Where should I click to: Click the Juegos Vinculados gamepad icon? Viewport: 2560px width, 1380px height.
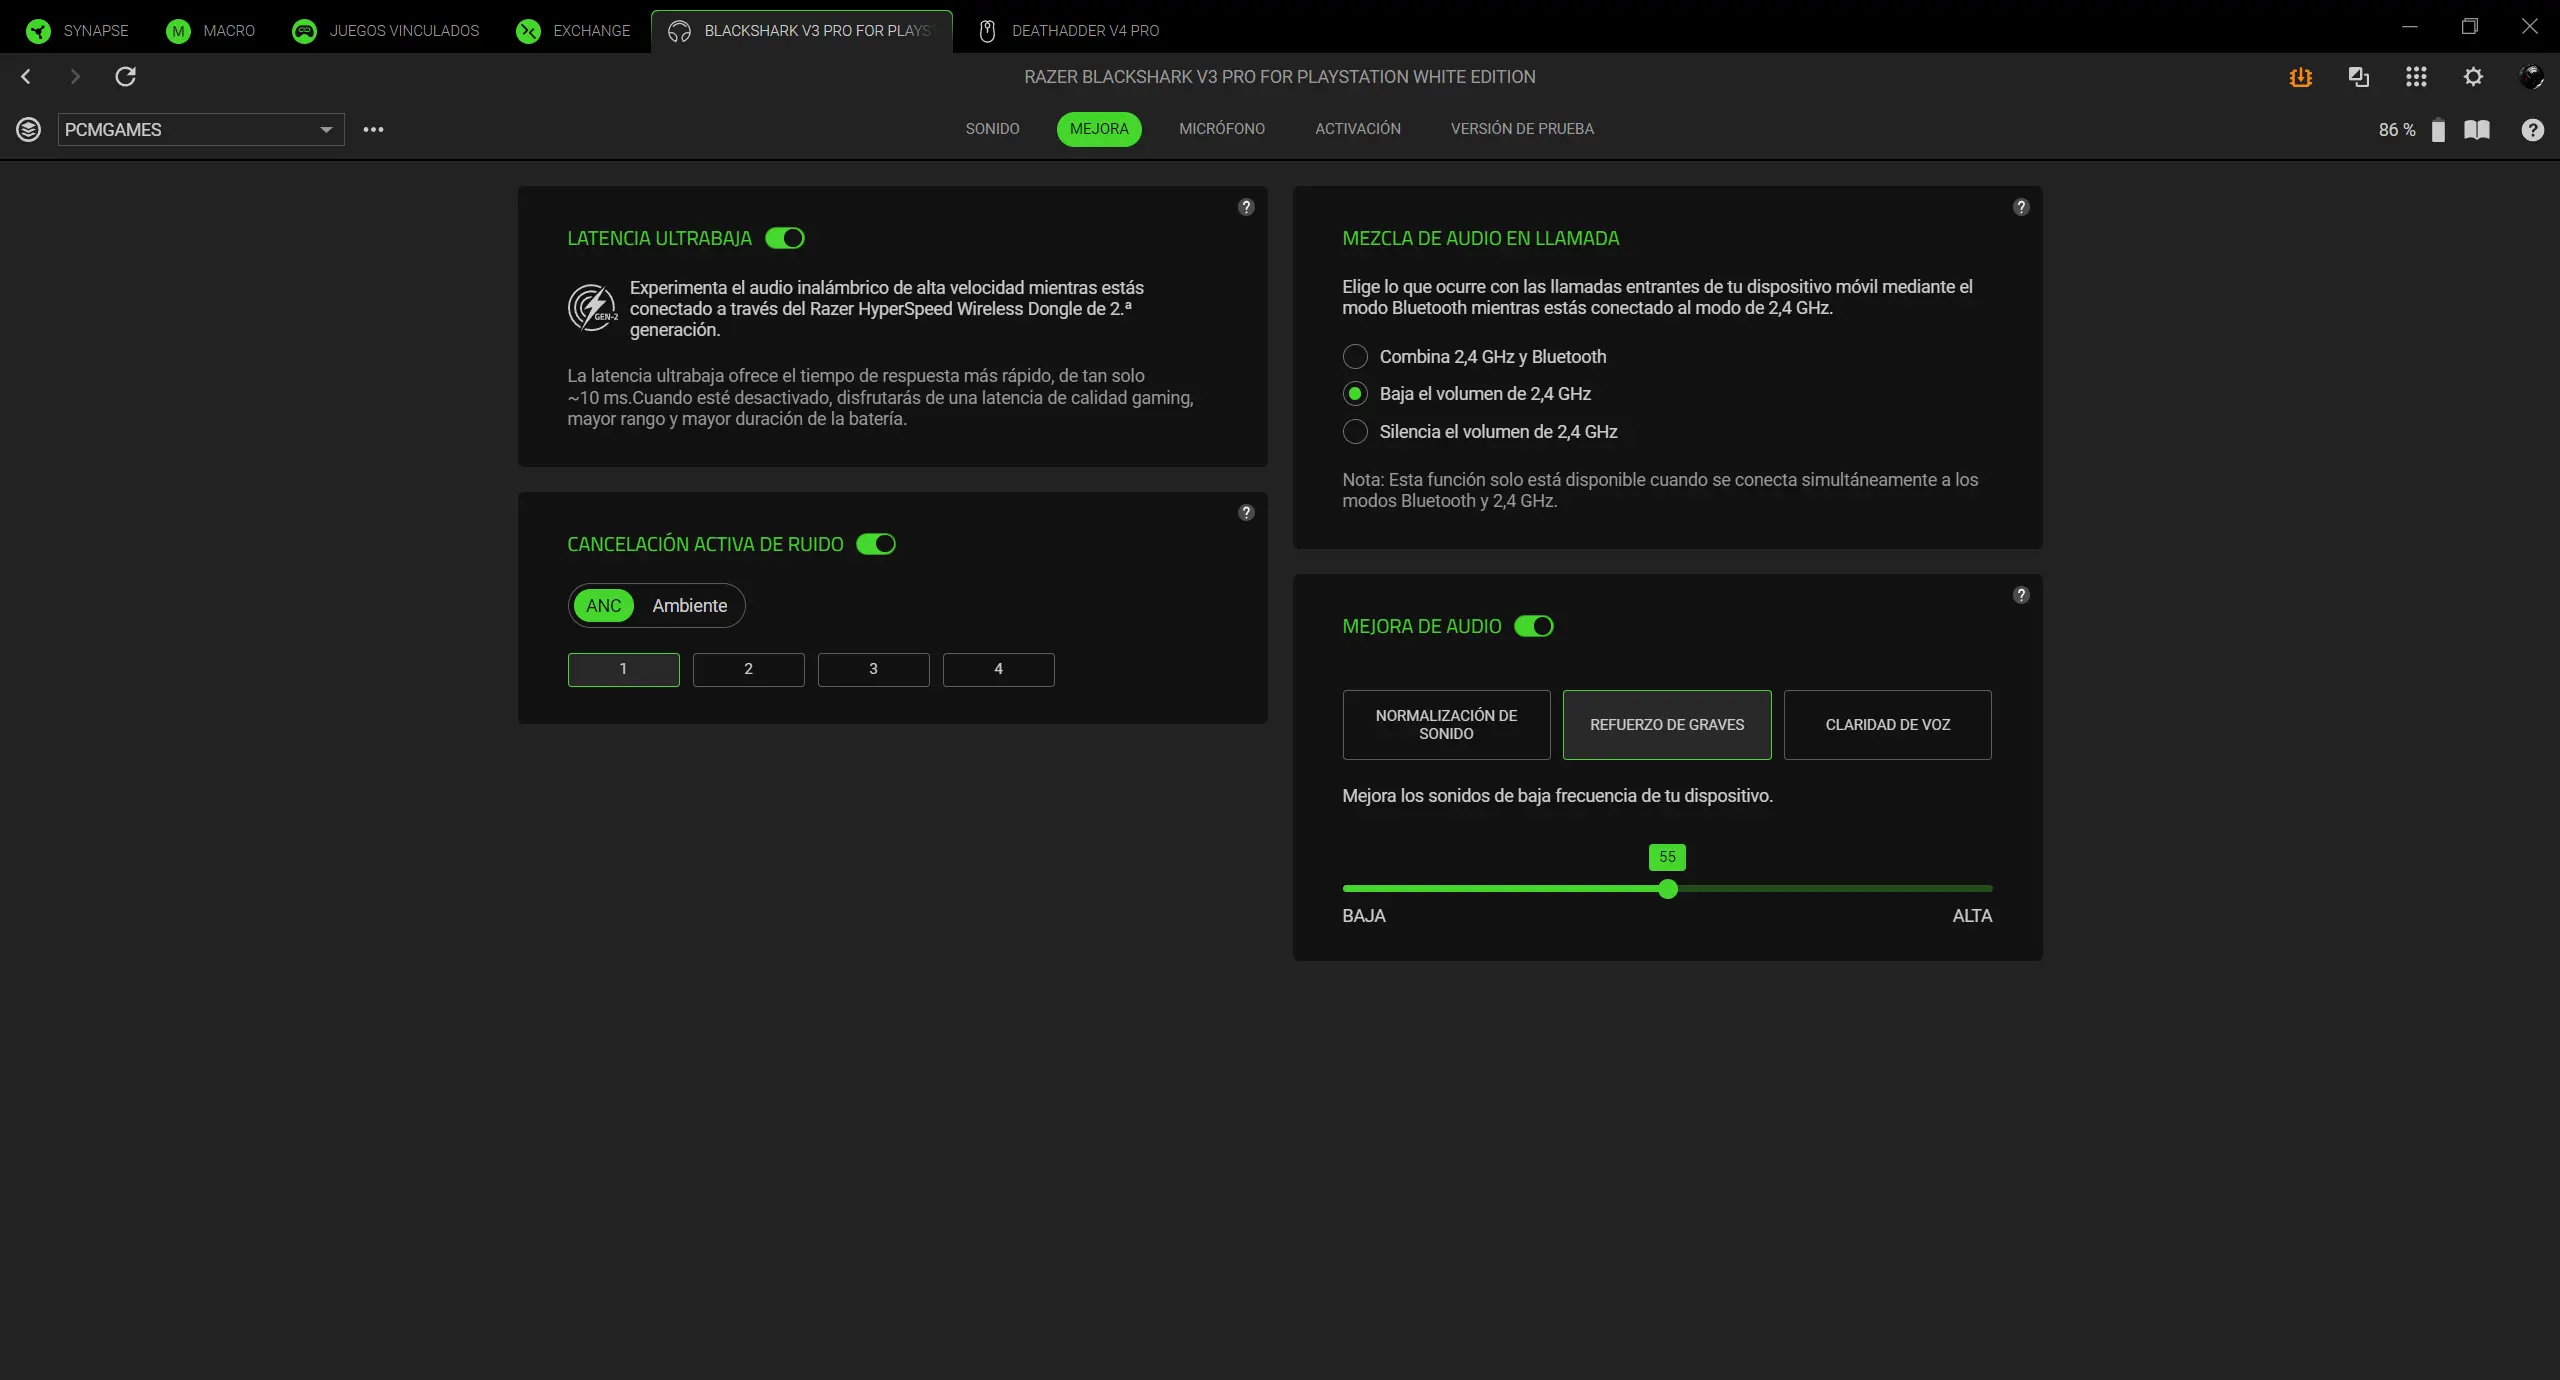tap(304, 31)
